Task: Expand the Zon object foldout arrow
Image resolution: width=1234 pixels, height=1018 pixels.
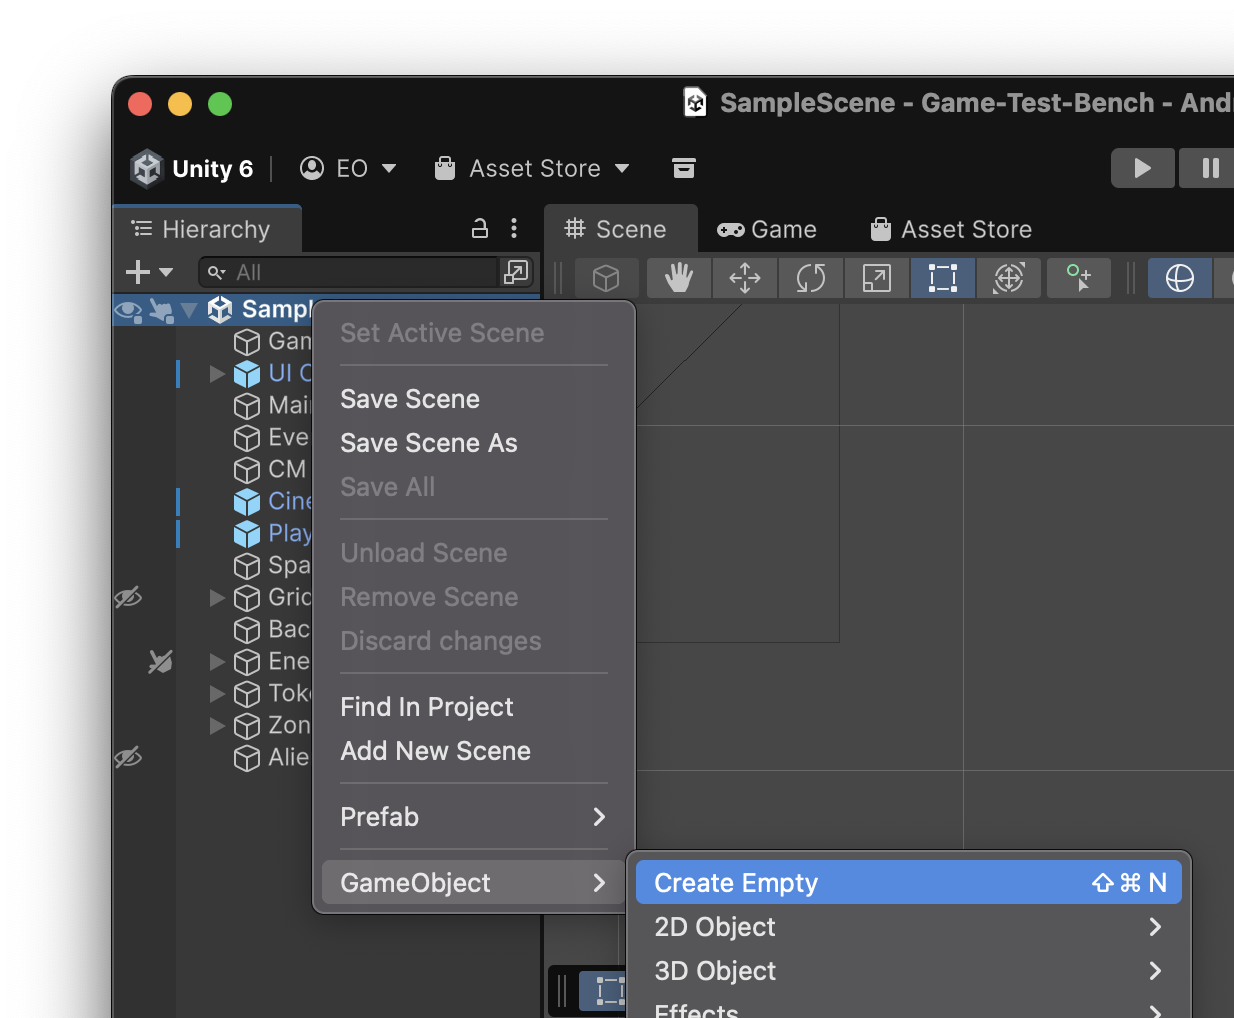Action: click(217, 726)
